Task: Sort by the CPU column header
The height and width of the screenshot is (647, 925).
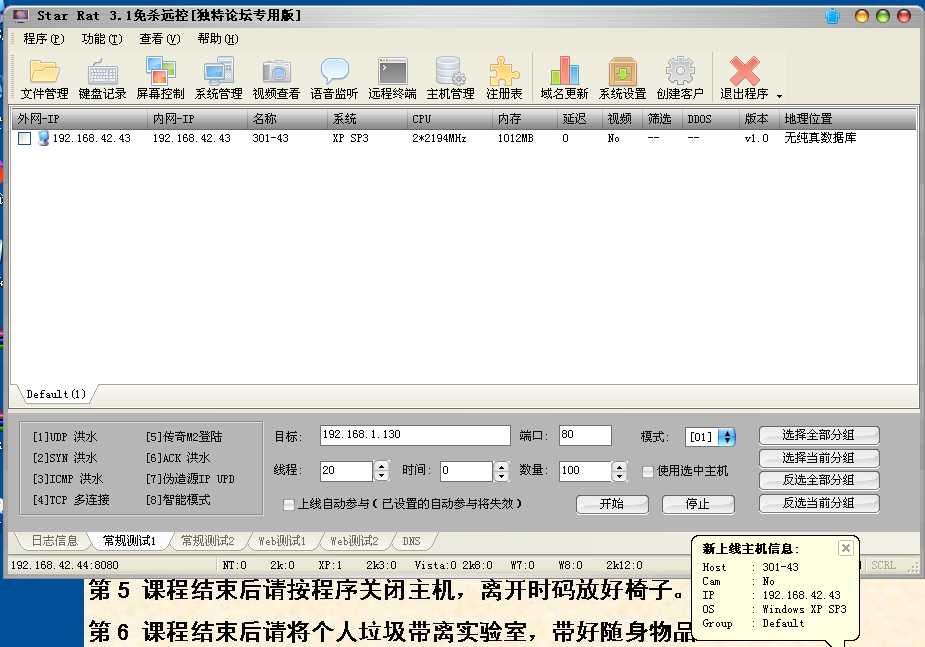Action: (449, 119)
